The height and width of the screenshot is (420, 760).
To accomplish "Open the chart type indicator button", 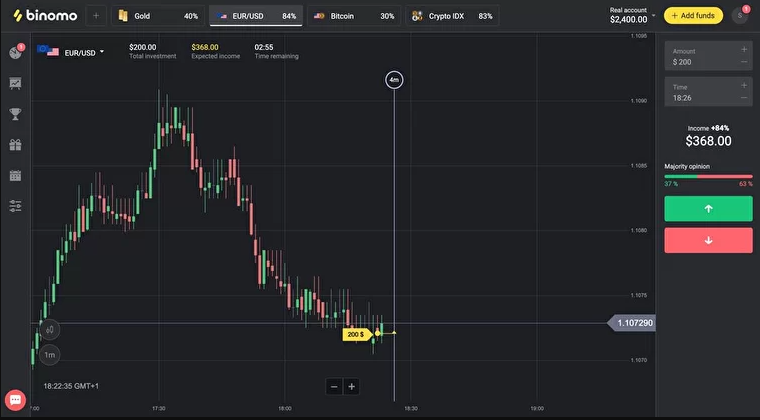I will point(49,330).
